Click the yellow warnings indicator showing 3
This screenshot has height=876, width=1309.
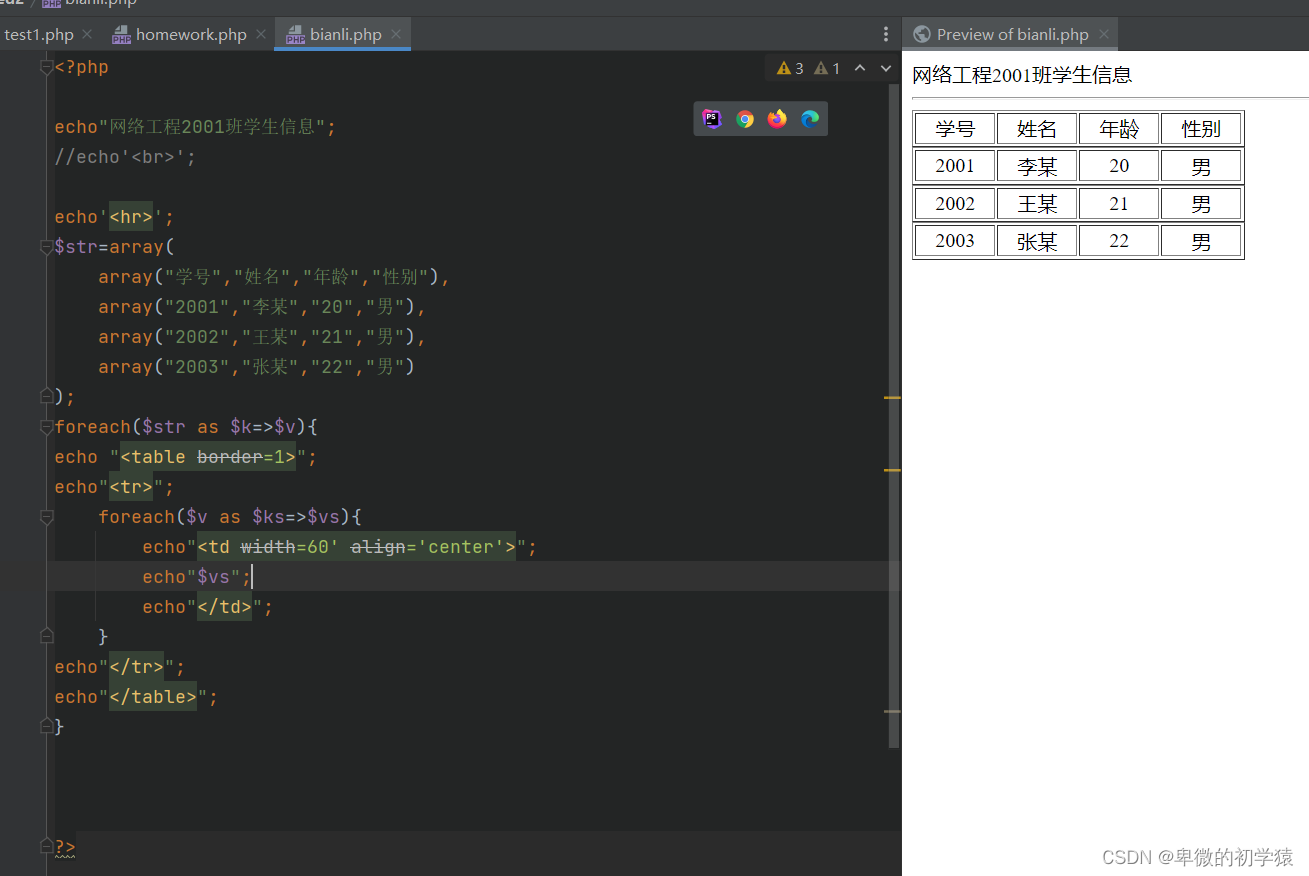(x=790, y=68)
